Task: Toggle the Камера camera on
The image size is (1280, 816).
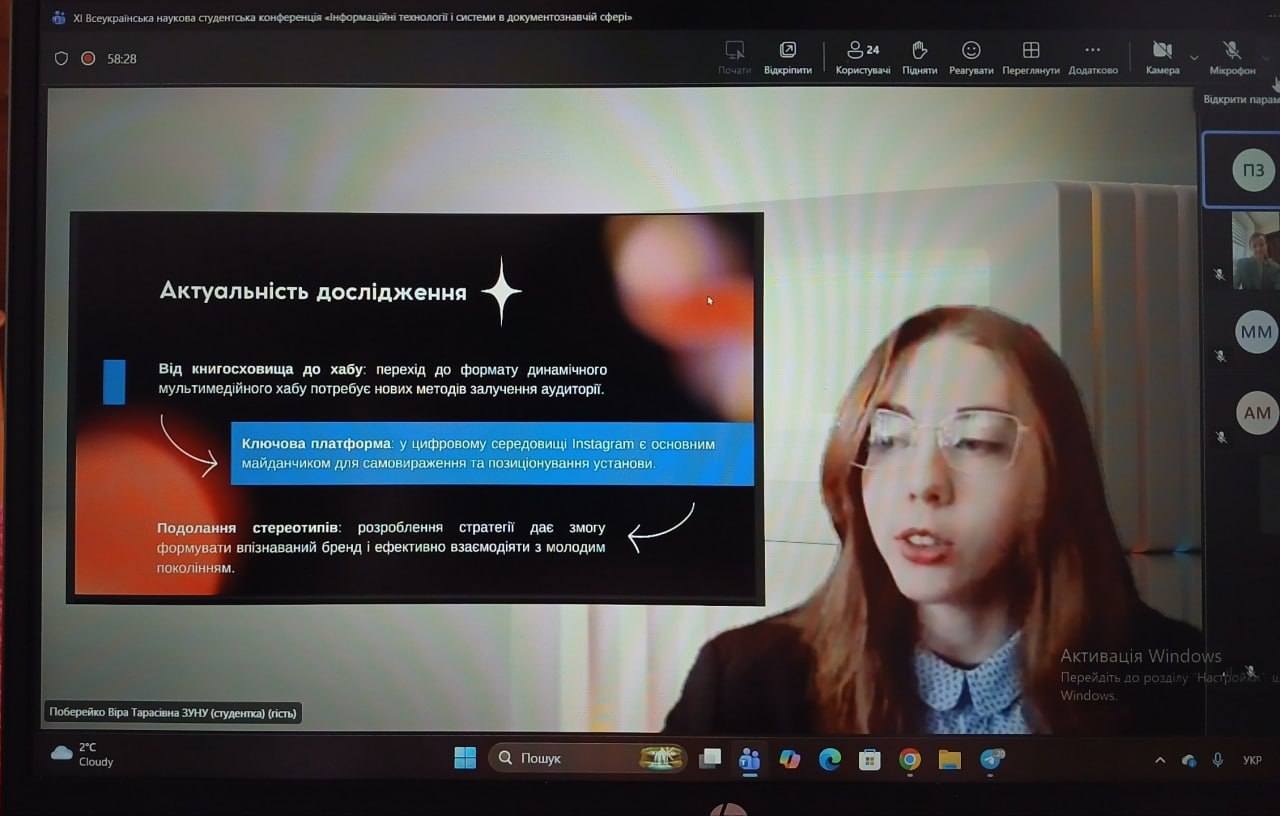Action: click(1162, 57)
